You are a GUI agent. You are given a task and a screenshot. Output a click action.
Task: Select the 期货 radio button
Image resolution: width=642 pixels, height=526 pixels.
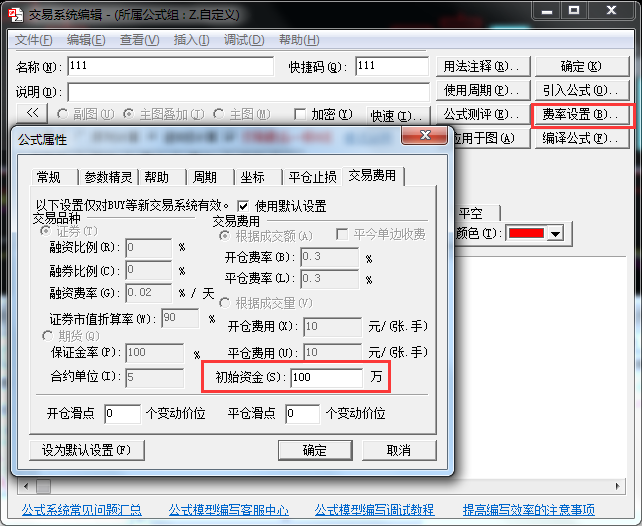[x=48, y=336]
